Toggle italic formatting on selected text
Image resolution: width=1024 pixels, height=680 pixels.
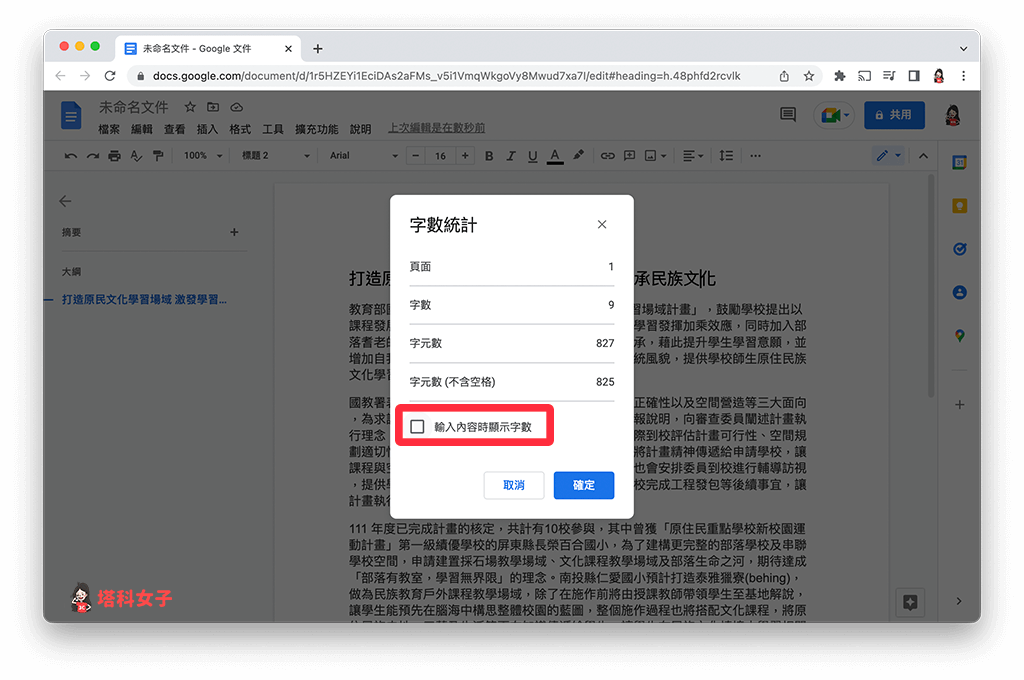click(x=510, y=155)
